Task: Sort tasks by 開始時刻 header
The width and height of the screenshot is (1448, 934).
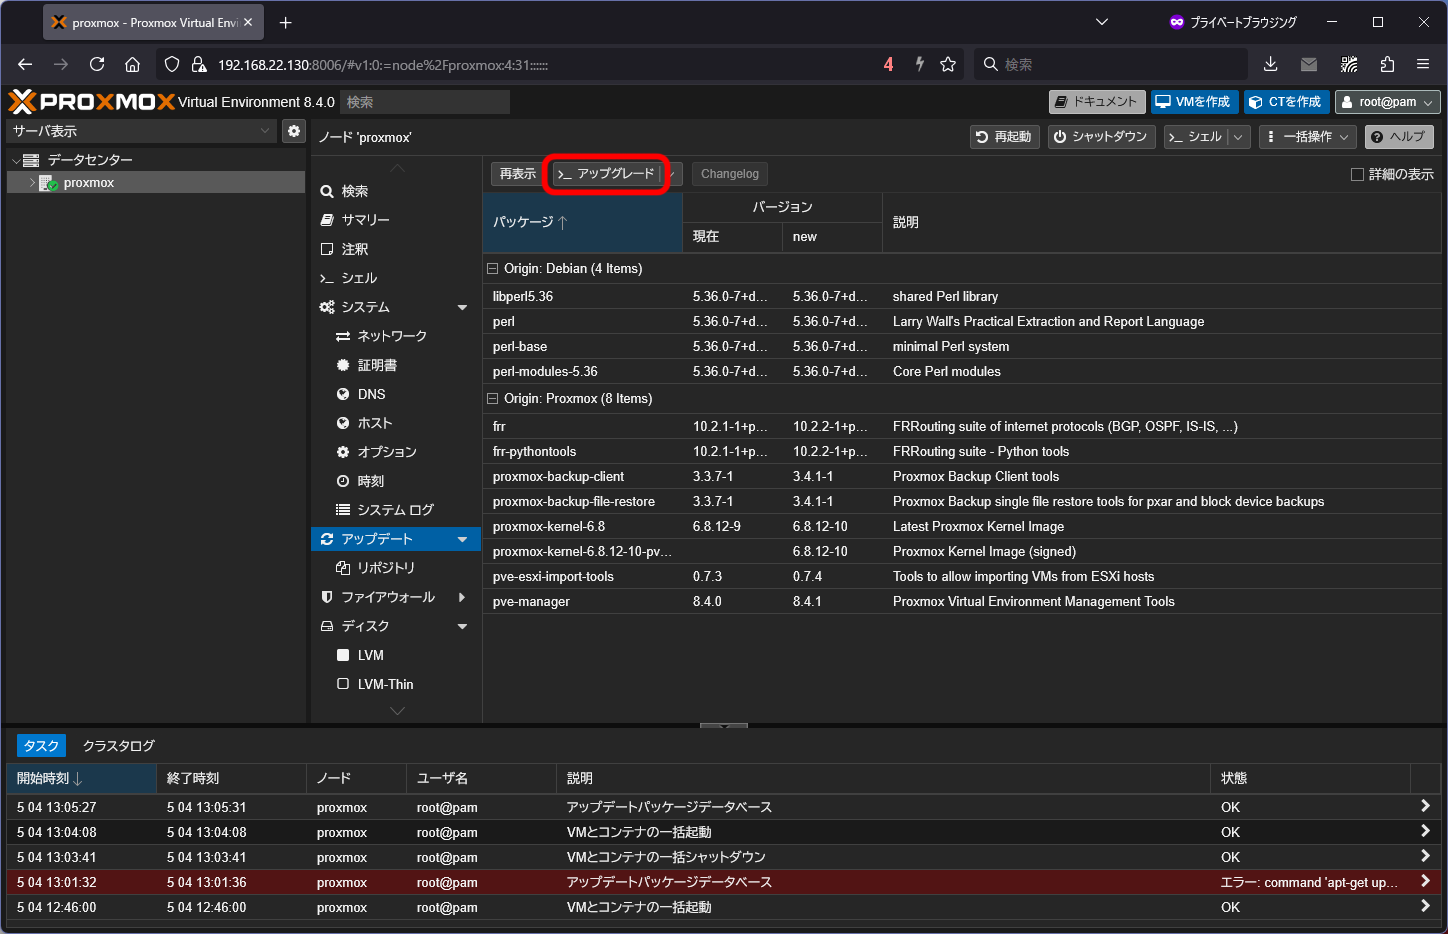Action: pyautogui.click(x=81, y=778)
